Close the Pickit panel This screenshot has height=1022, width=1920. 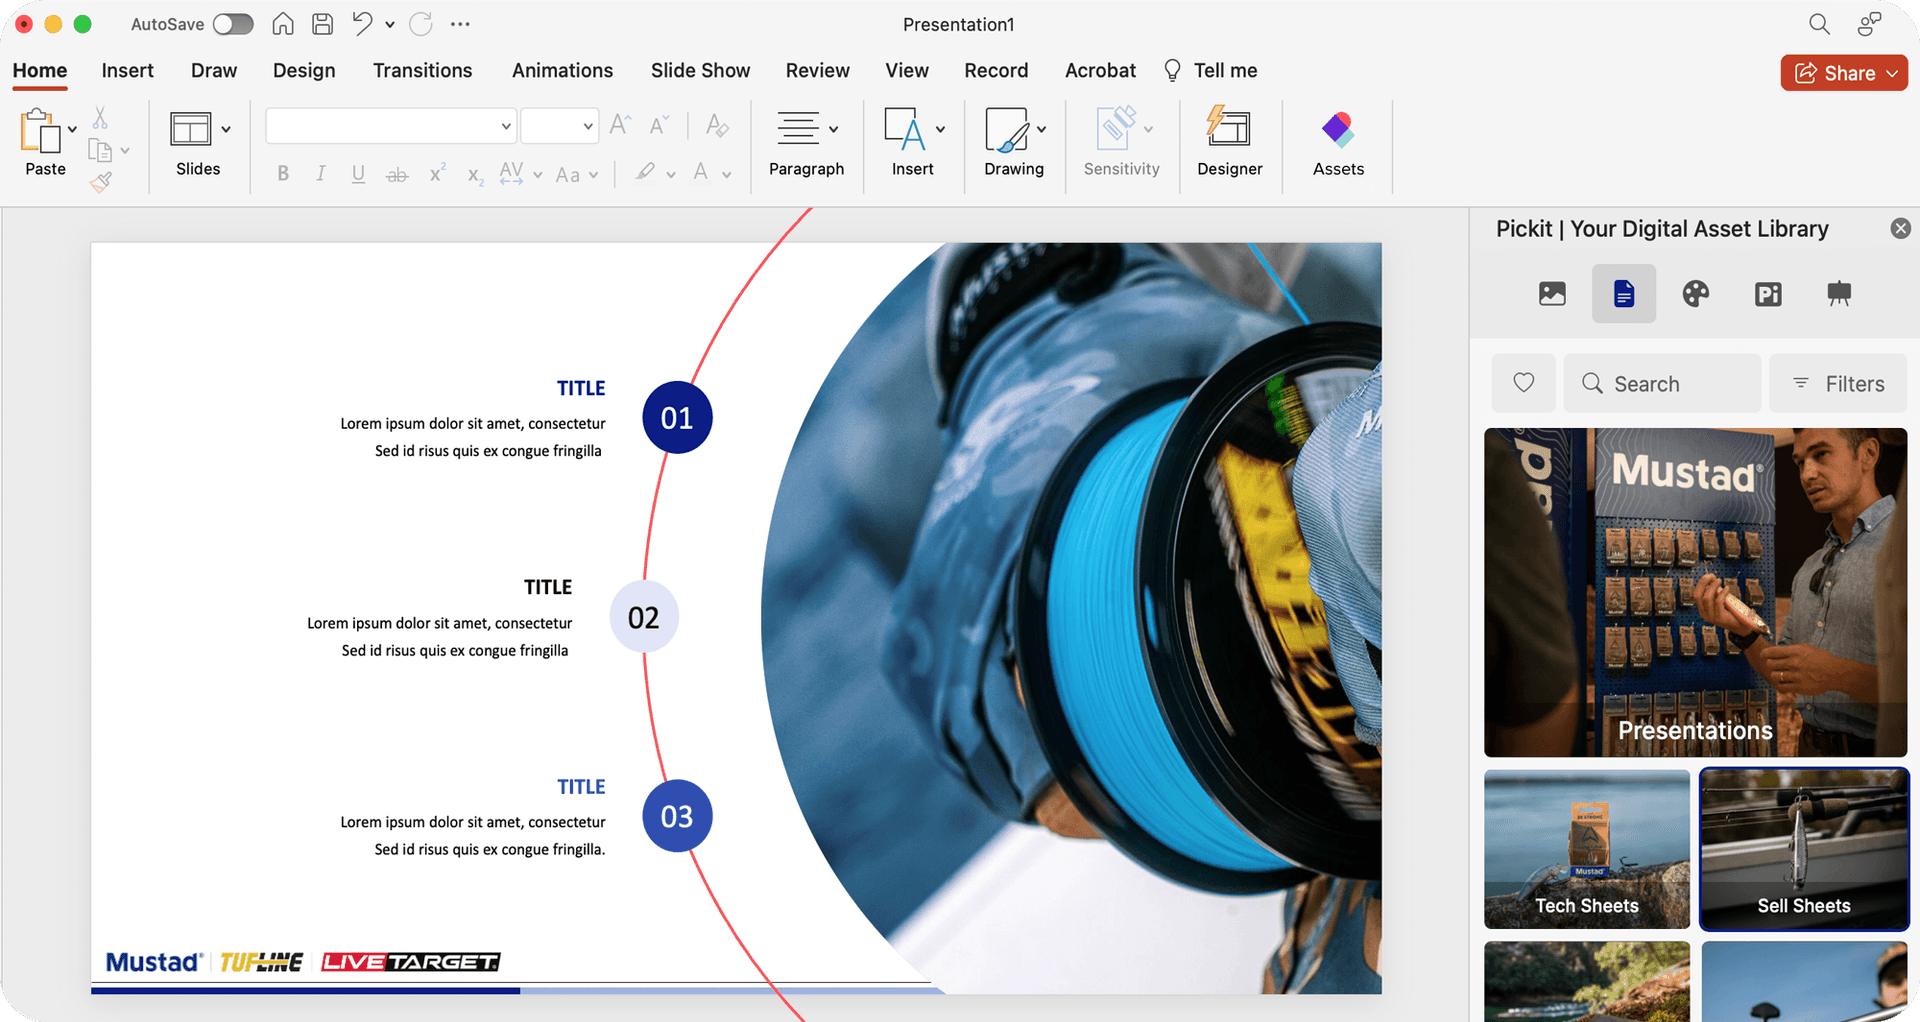pos(1901,229)
